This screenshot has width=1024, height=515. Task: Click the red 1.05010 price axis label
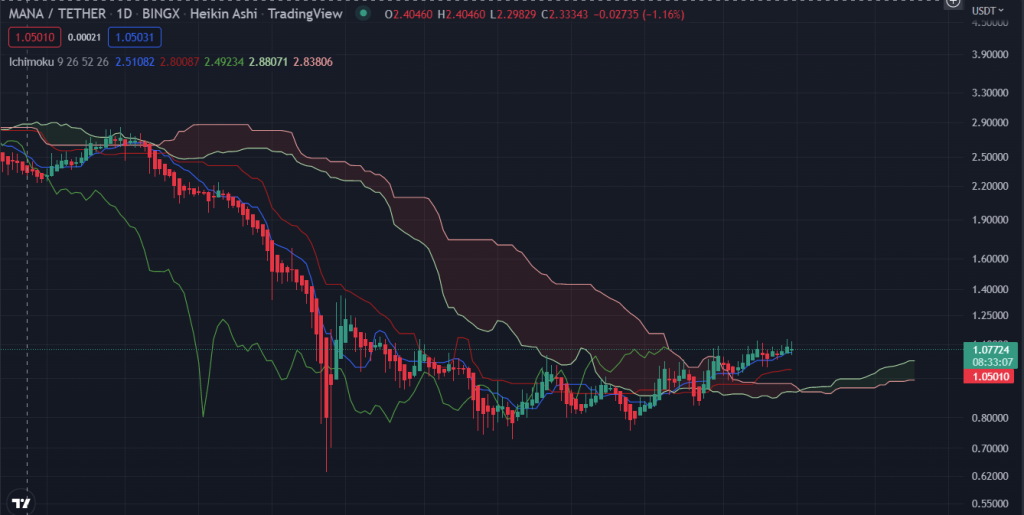pos(991,376)
